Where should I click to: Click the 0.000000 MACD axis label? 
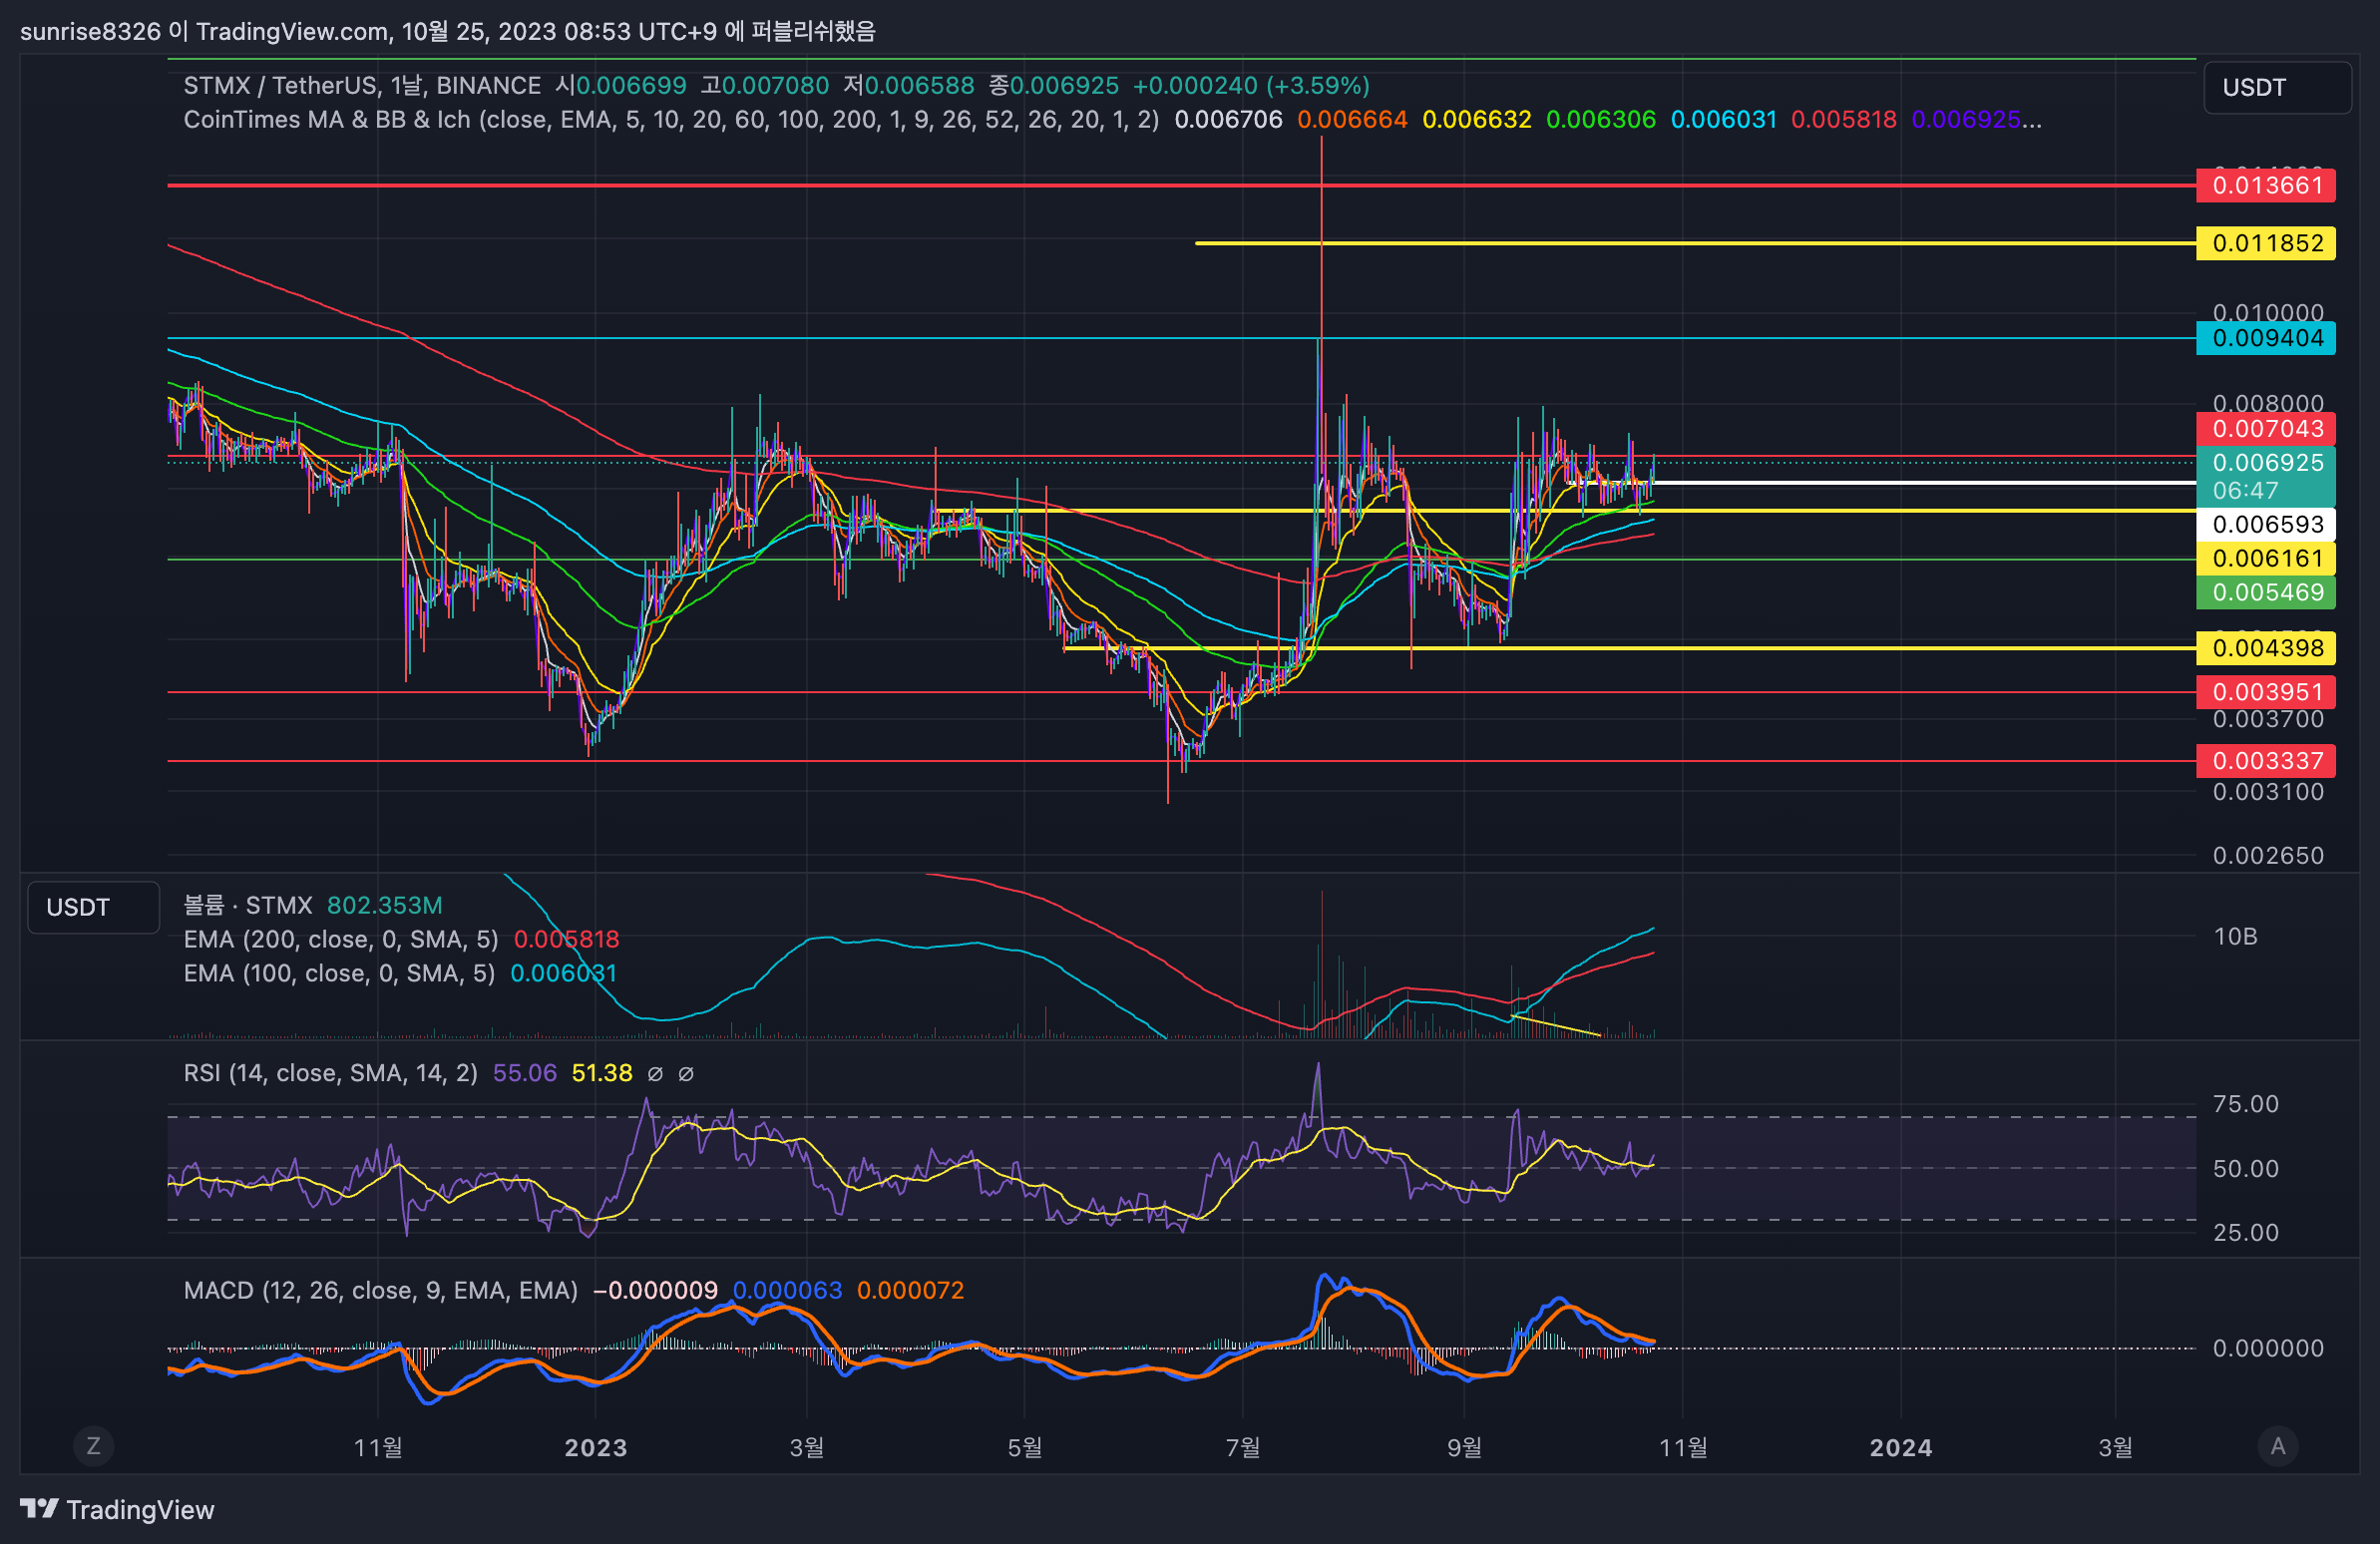point(2268,1348)
